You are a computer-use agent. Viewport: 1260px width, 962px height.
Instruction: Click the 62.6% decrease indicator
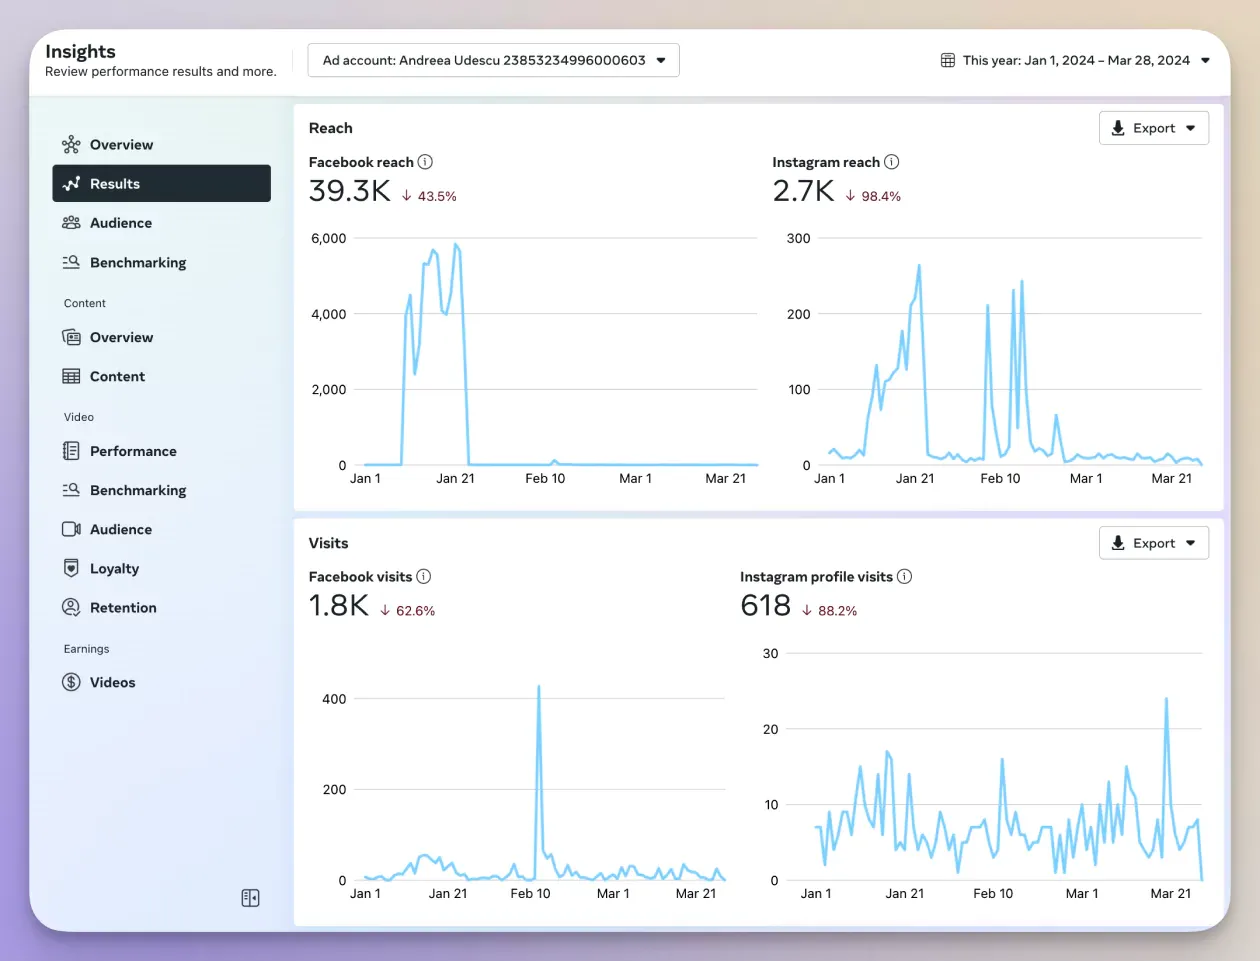(x=407, y=610)
